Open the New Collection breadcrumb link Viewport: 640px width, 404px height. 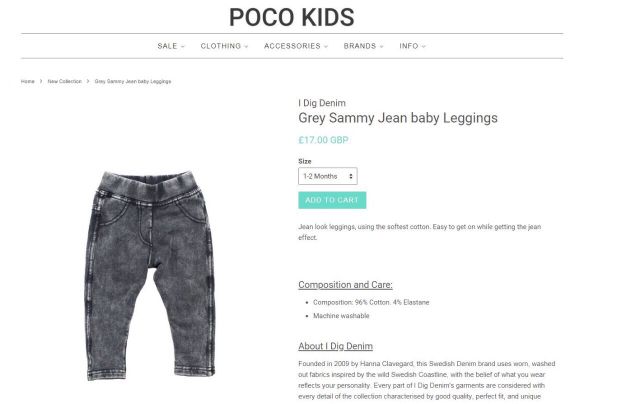[x=65, y=81]
